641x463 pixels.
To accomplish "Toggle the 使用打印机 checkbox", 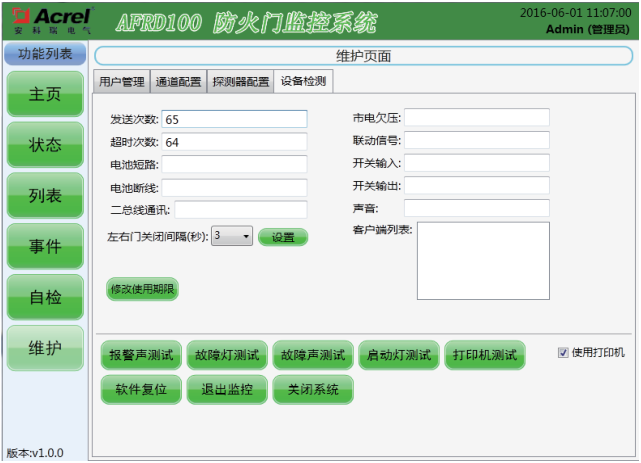I will [563, 353].
